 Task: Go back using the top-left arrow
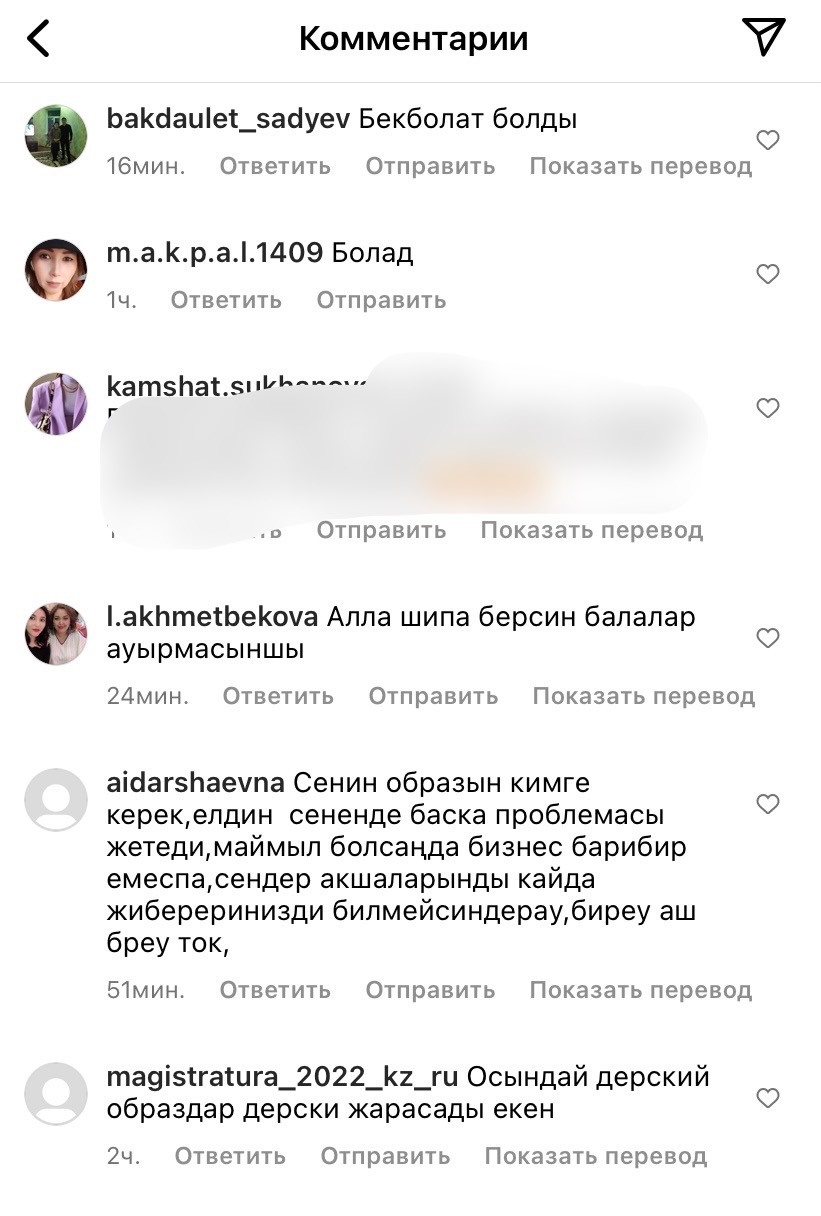pyautogui.click(x=38, y=39)
